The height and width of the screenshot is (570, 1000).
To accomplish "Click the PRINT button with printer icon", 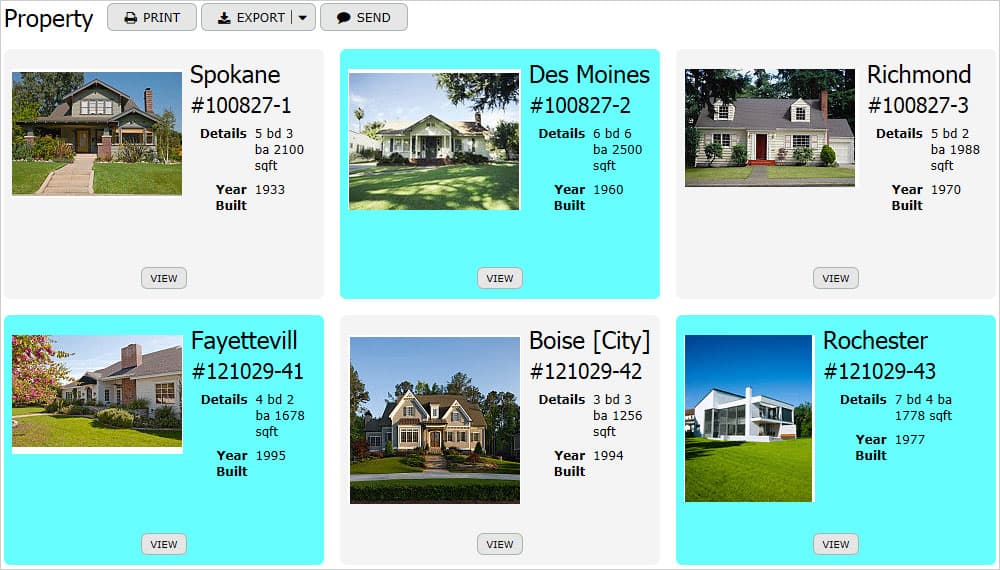I will pyautogui.click(x=152, y=18).
